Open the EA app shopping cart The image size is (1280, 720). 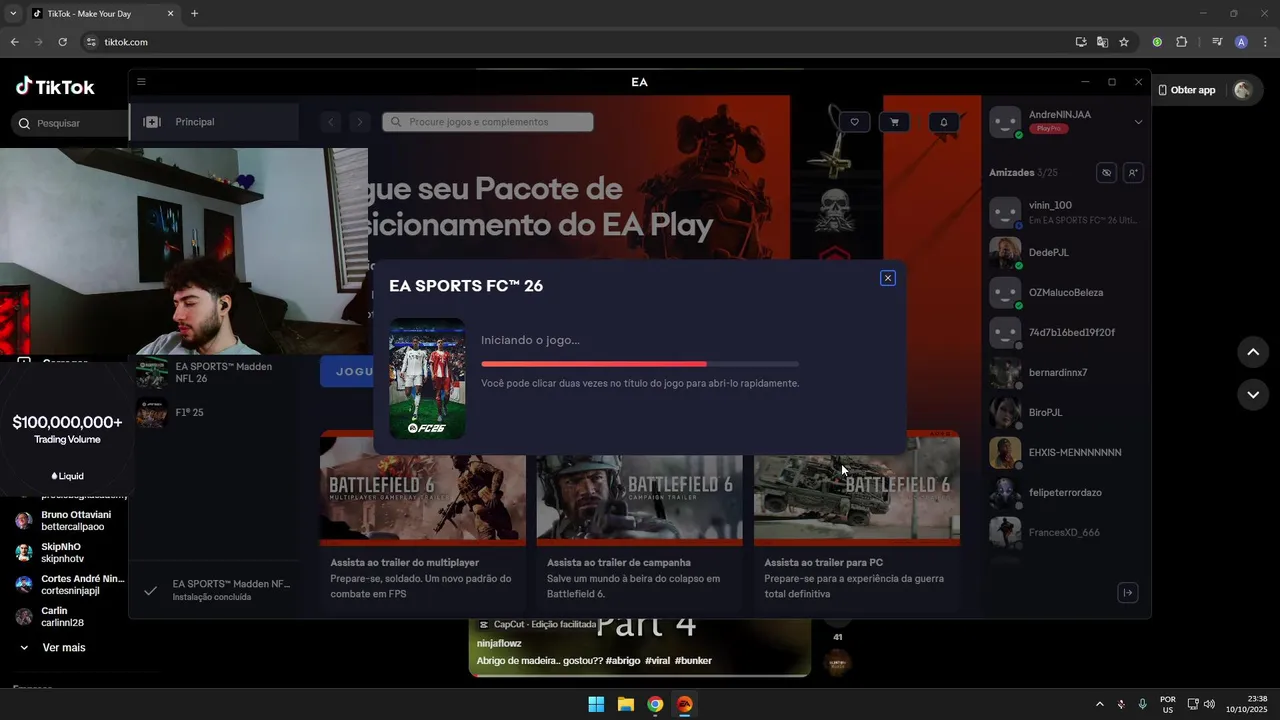[x=894, y=122]
